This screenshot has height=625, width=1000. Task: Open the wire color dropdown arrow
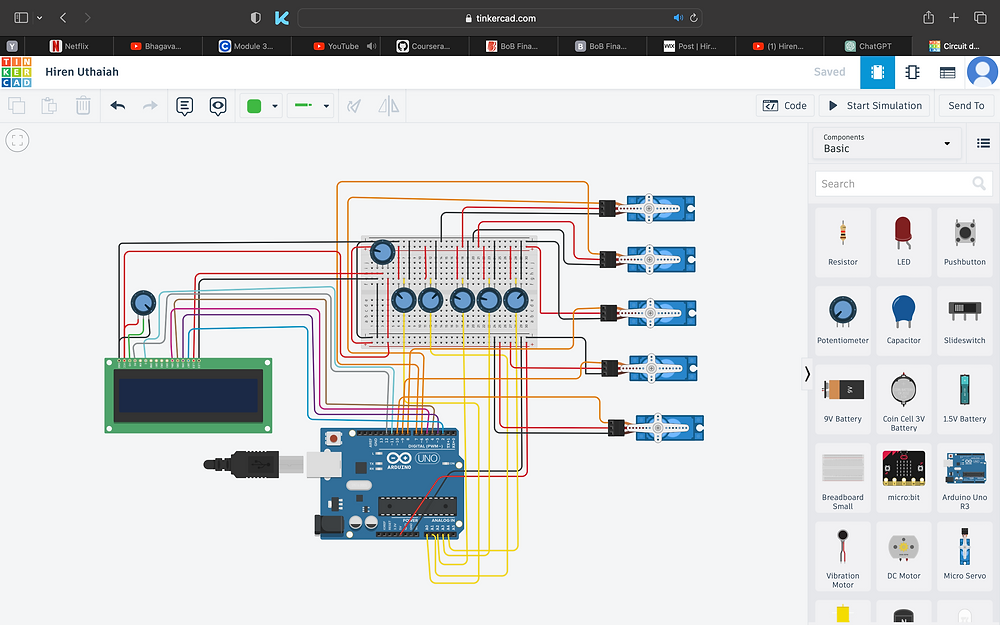coord(274,105)
